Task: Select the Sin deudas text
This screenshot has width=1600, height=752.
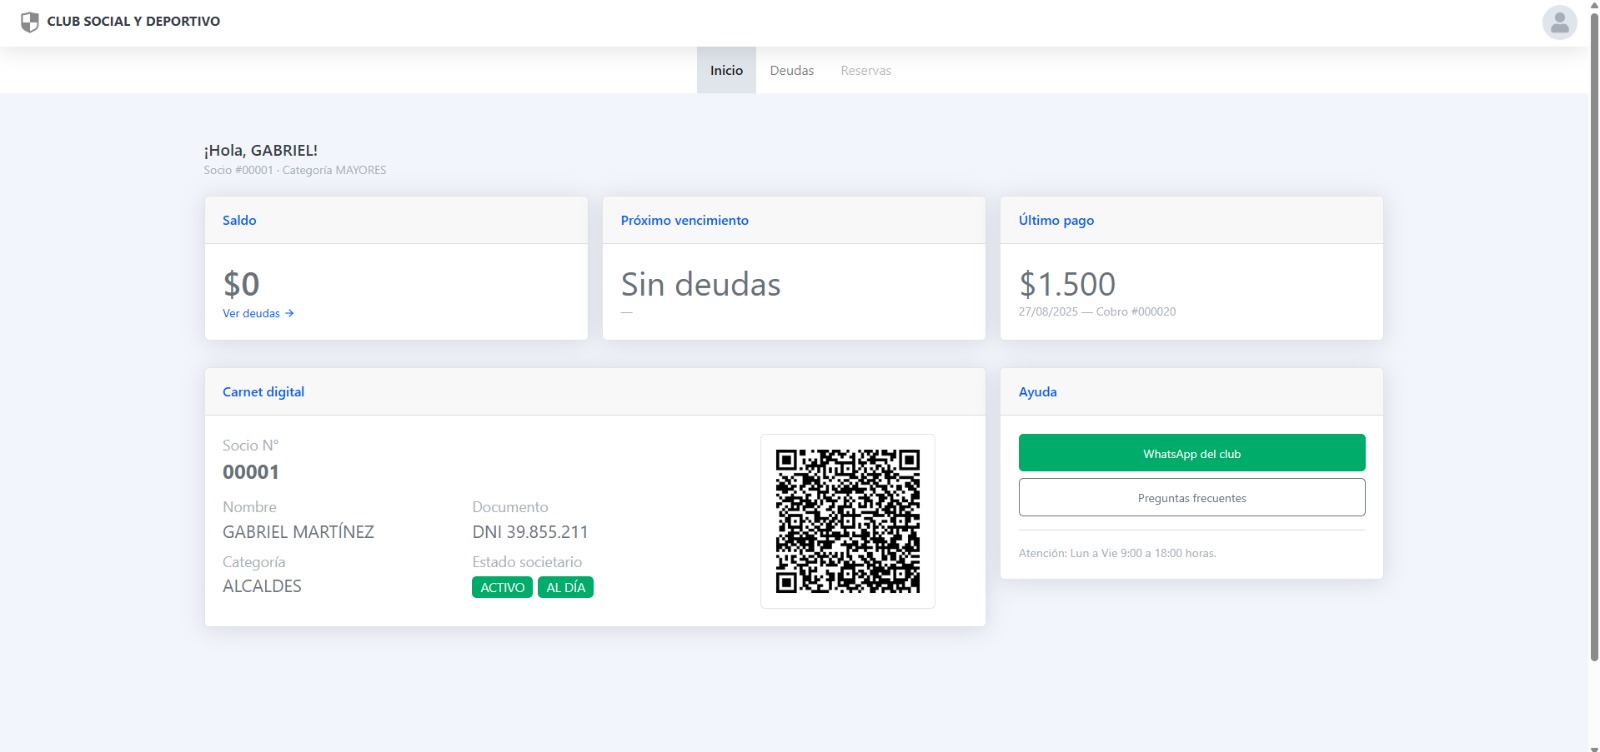Action: pyautogui.click(x=700, y=285)
